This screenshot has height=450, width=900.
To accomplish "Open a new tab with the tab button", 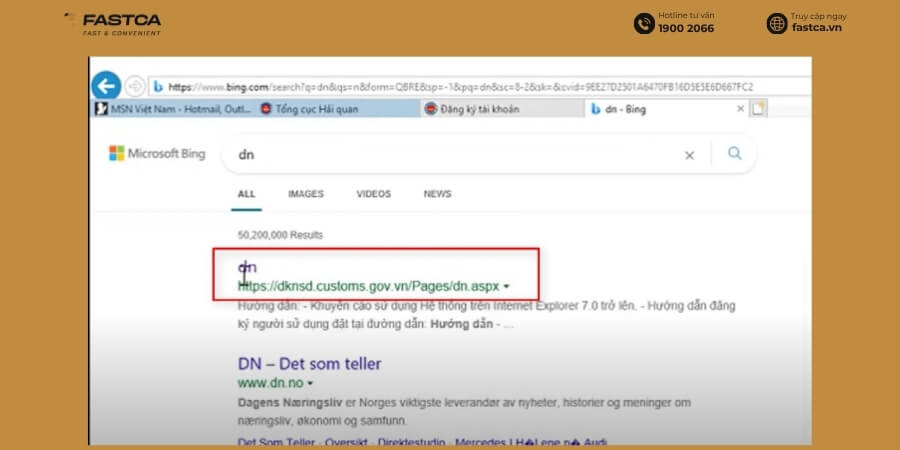I will click(759, 108).
